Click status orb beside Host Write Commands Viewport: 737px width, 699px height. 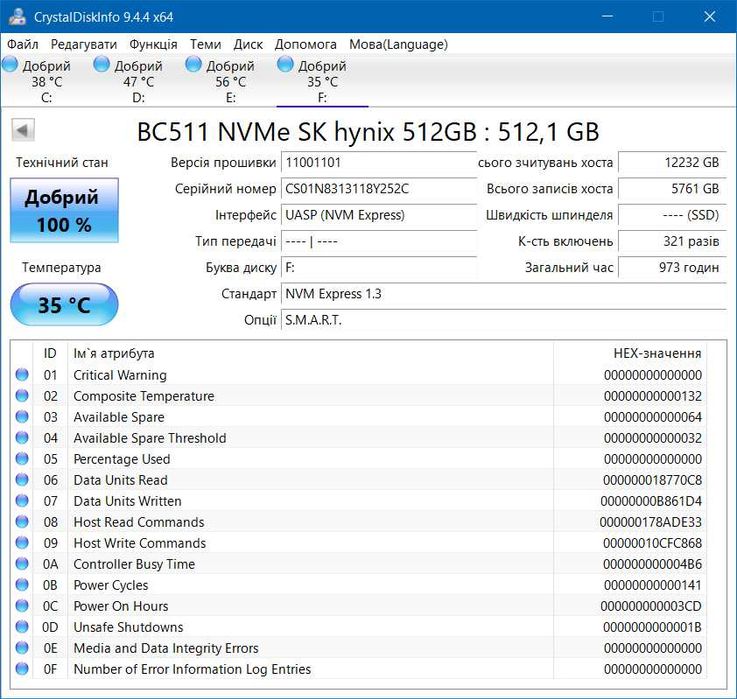[x=22, y=542]
